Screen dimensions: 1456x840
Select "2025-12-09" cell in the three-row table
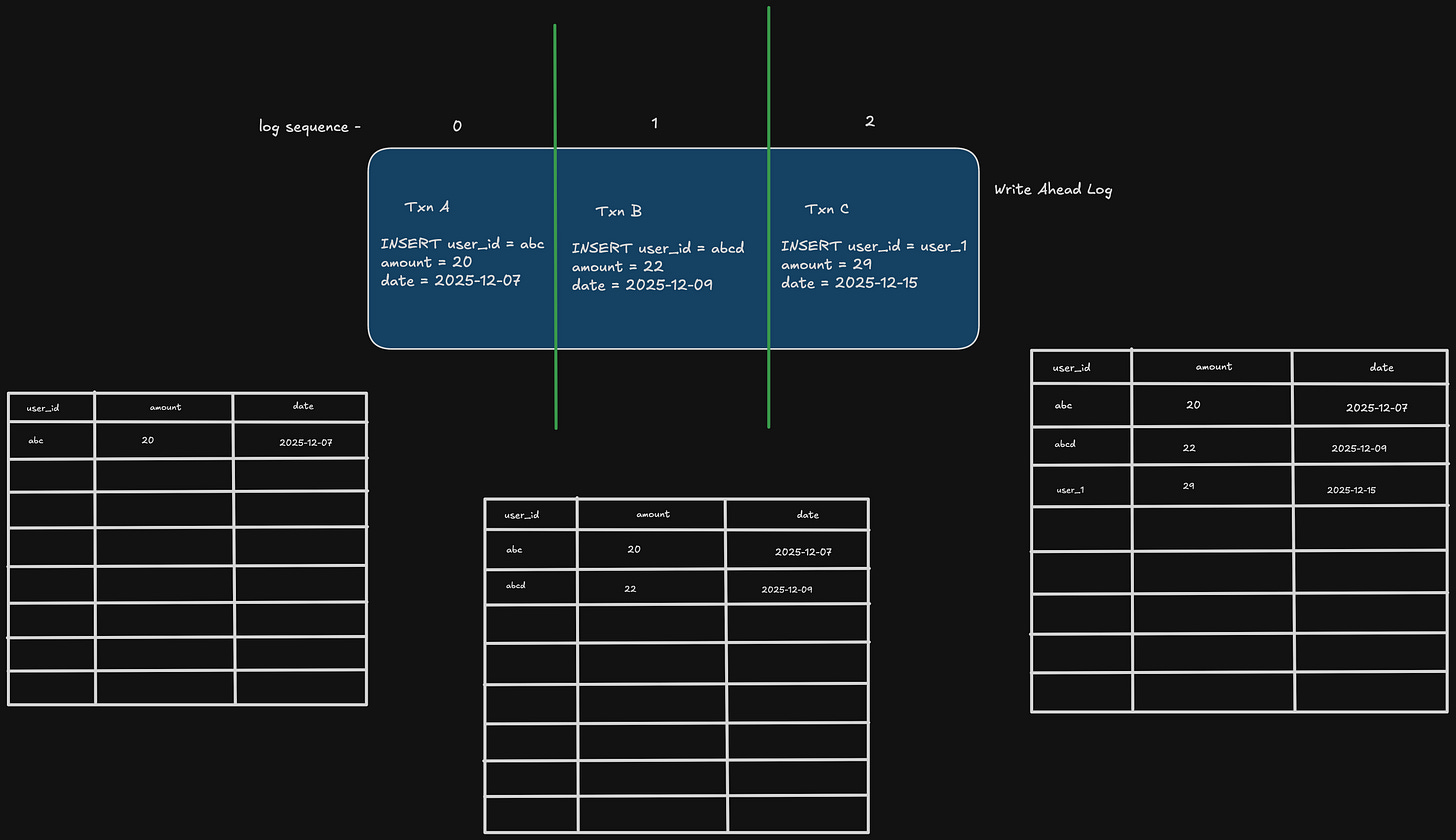coord(1359,449)
